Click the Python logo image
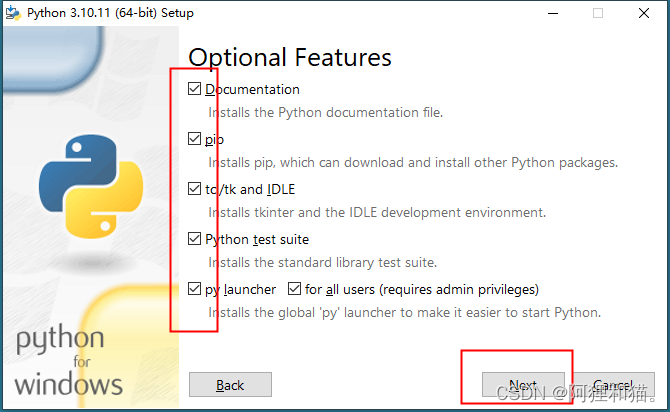 (x=91, y=186)
